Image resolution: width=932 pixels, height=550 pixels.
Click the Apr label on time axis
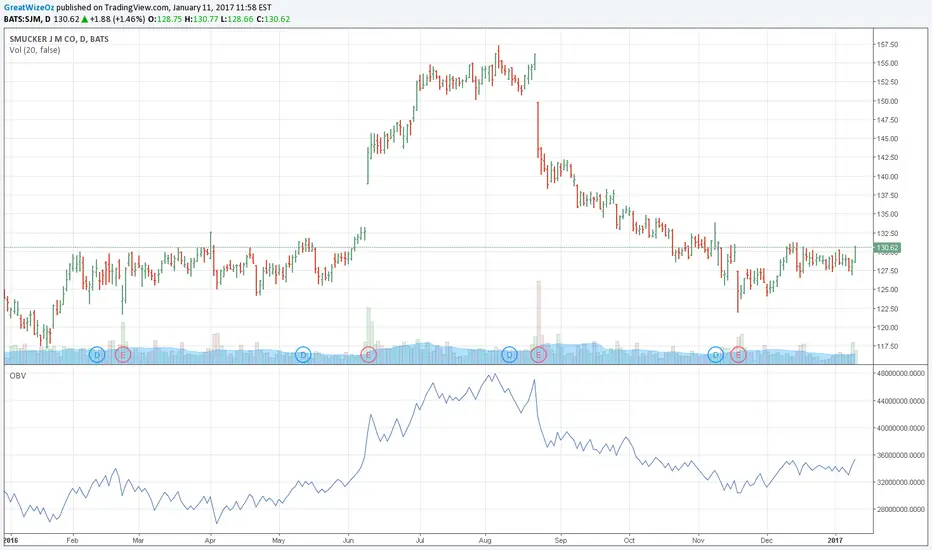pos(210,540)
